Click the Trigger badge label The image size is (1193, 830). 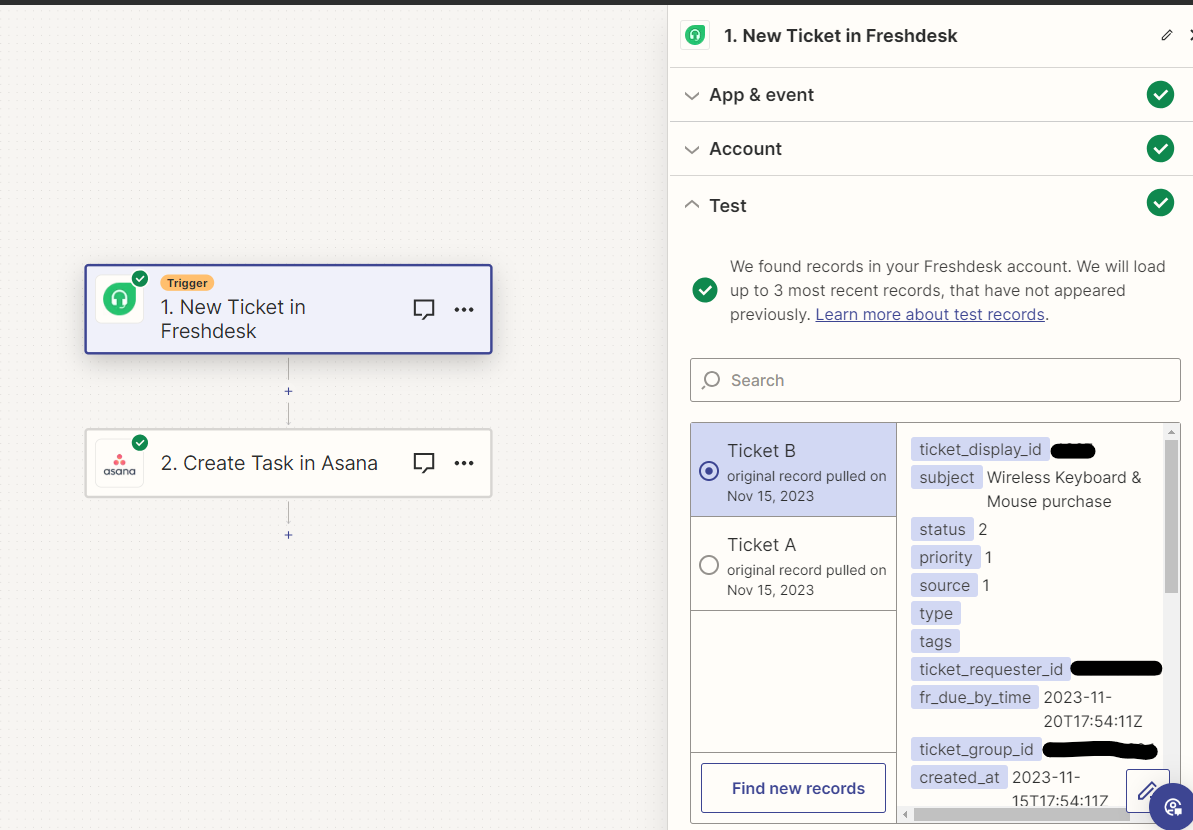(187, 283)
